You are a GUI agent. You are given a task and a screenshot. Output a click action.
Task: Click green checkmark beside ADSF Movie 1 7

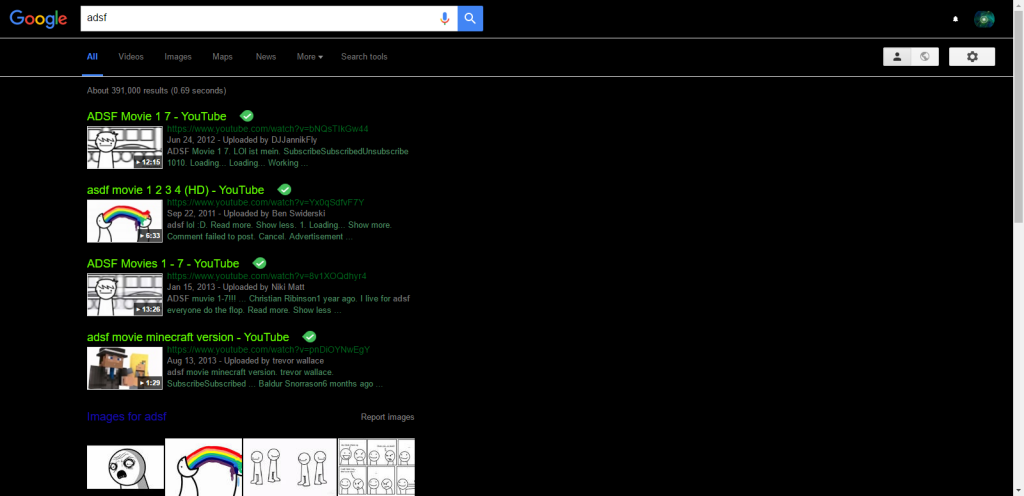coord(246,116)
